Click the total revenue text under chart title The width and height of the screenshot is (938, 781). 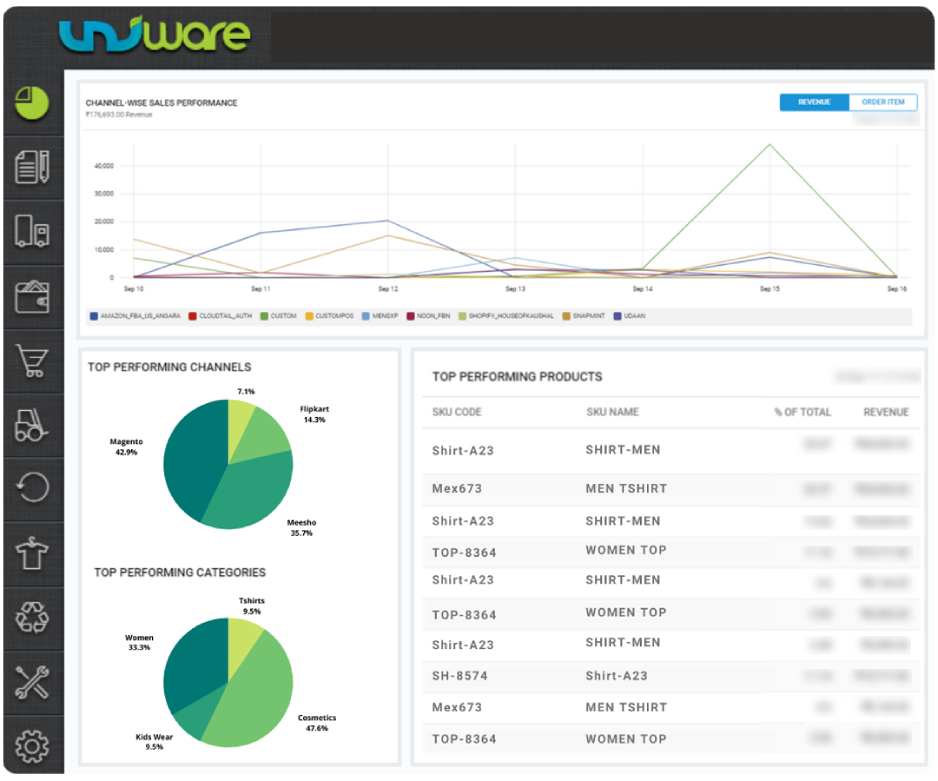[119, 115]
